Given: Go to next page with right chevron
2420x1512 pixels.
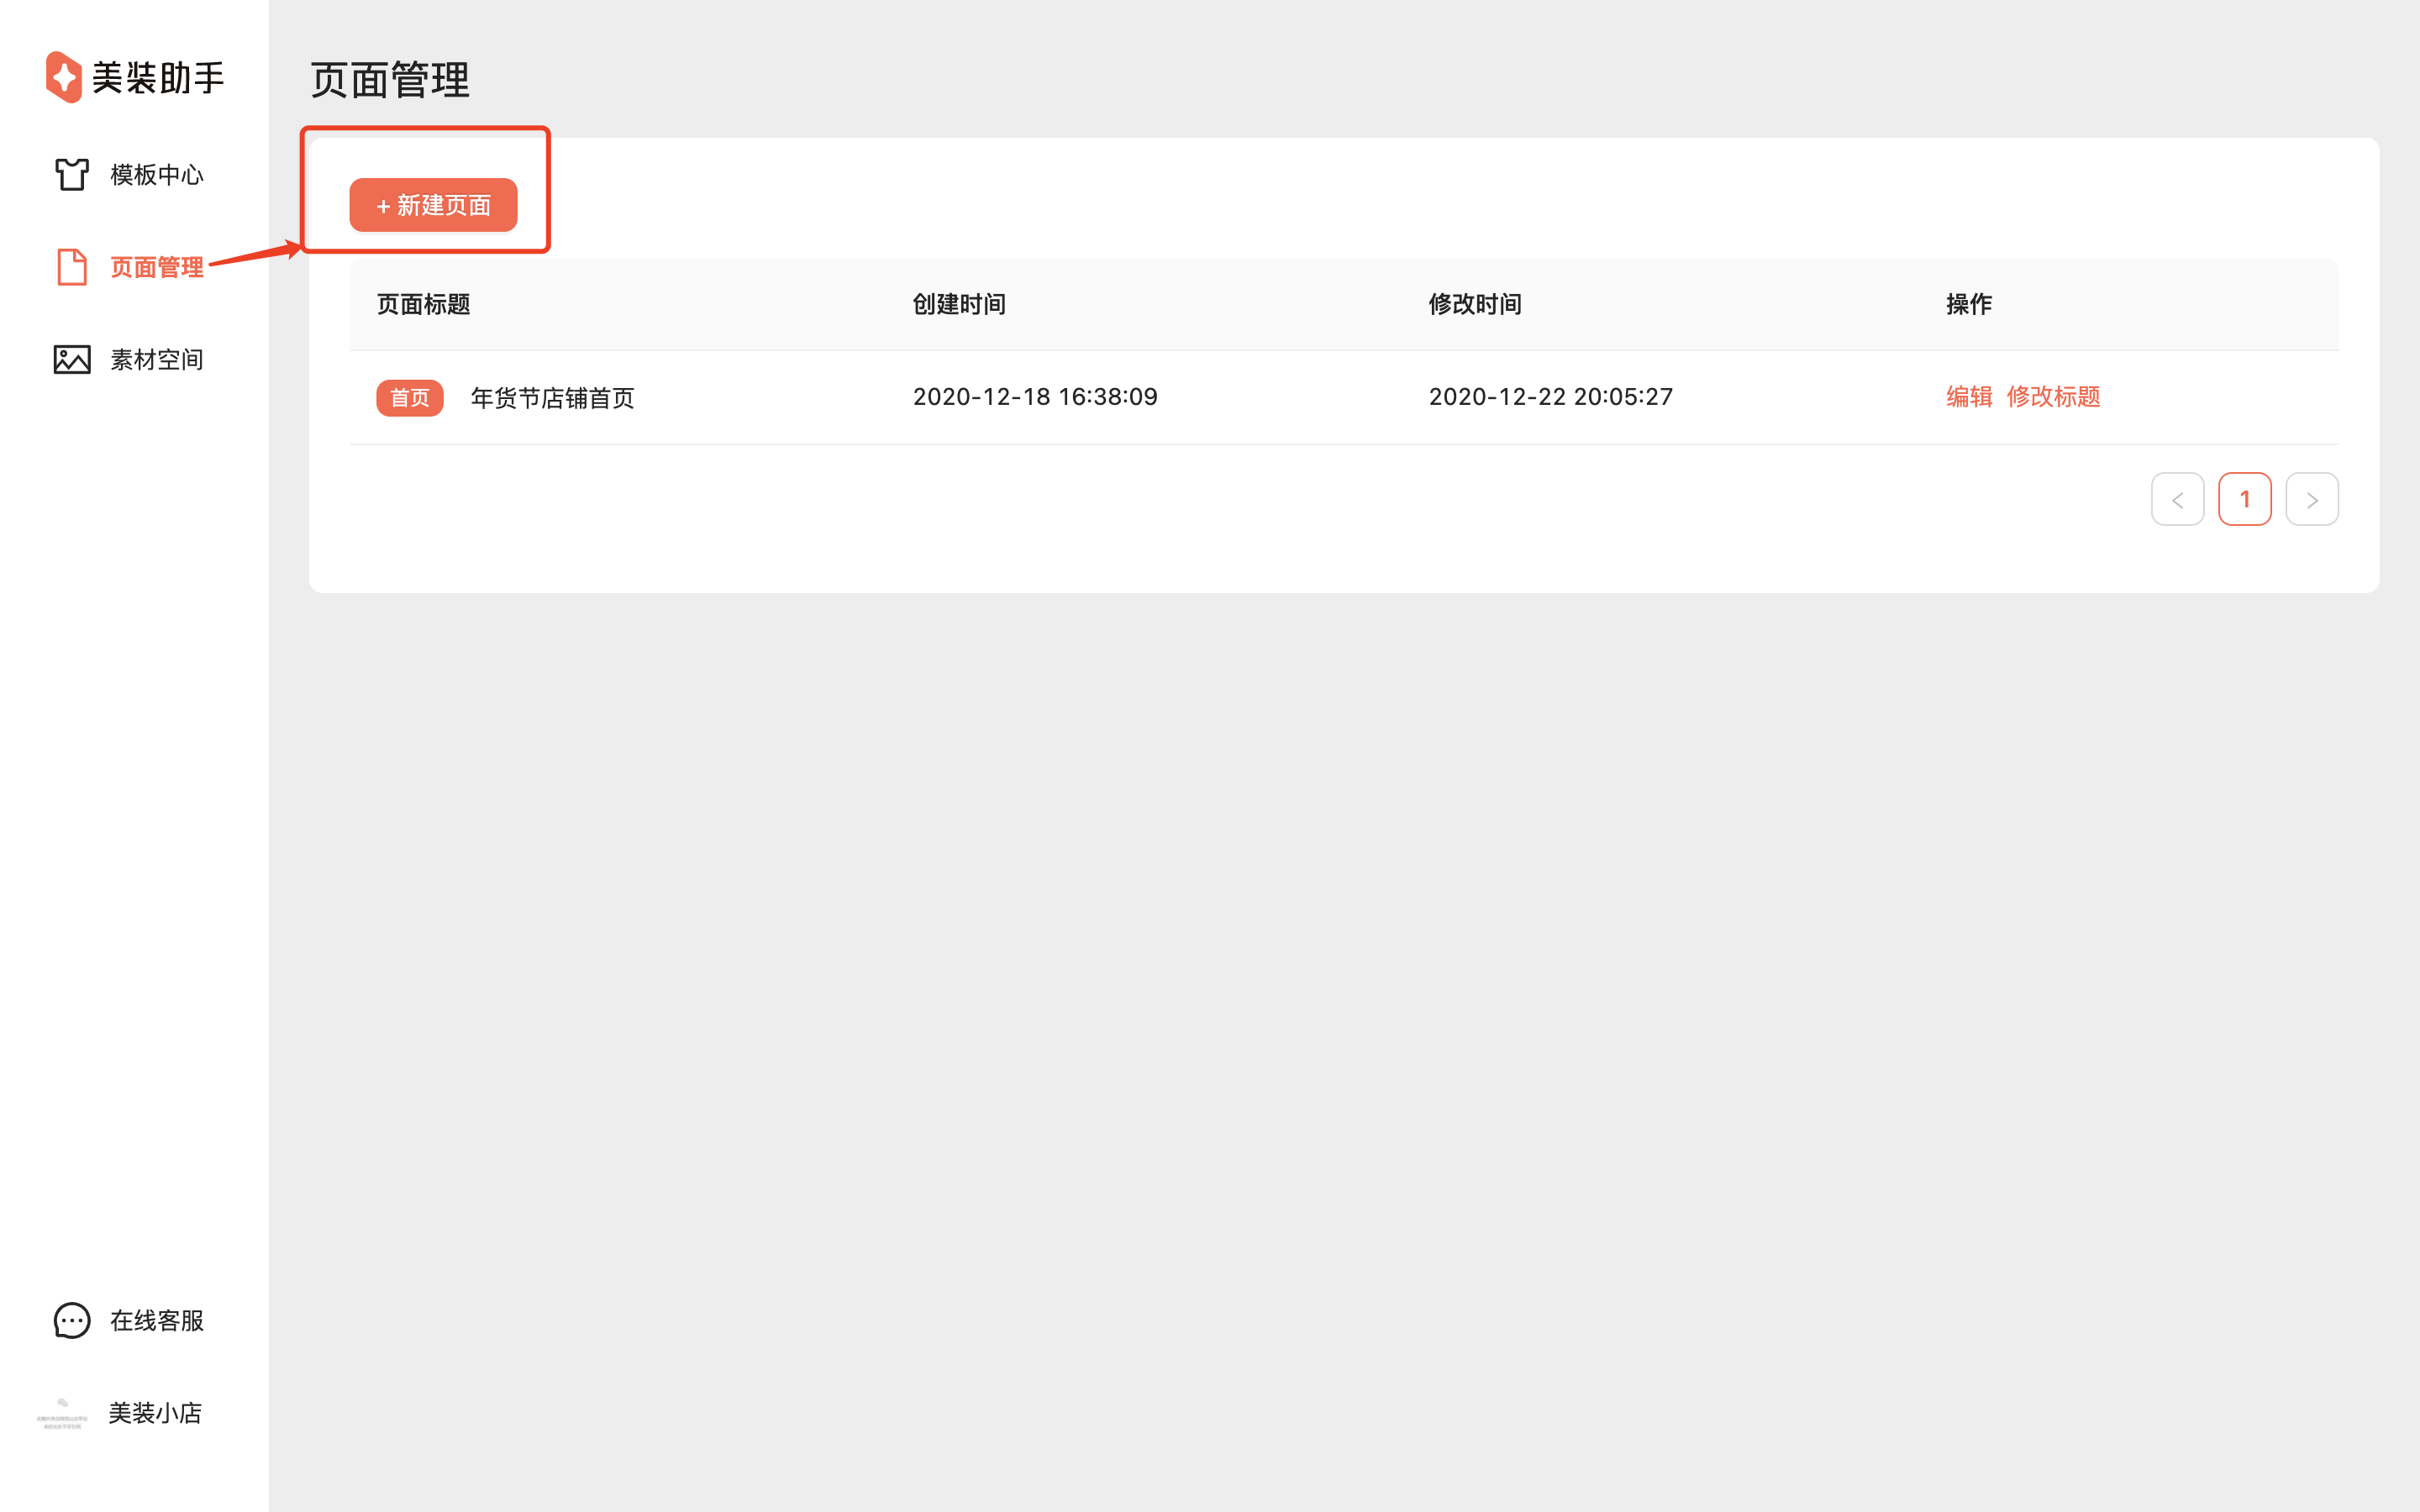Looking at the screenshot, I should click(2311, 499).
